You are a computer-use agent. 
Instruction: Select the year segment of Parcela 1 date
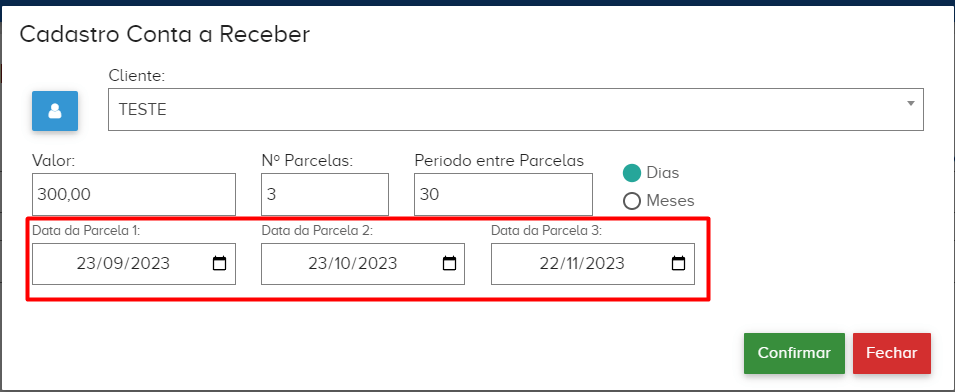[149, 264]
